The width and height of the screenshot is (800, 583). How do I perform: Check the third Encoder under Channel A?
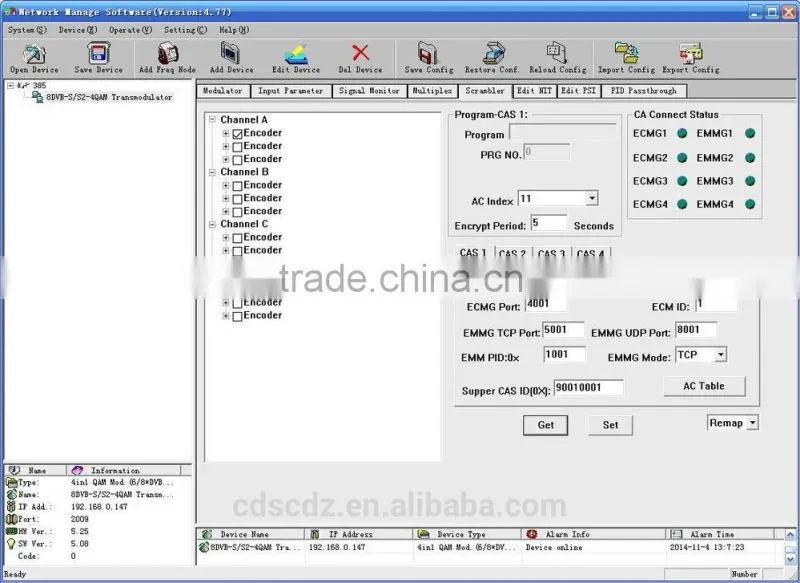tap(237, 160)
